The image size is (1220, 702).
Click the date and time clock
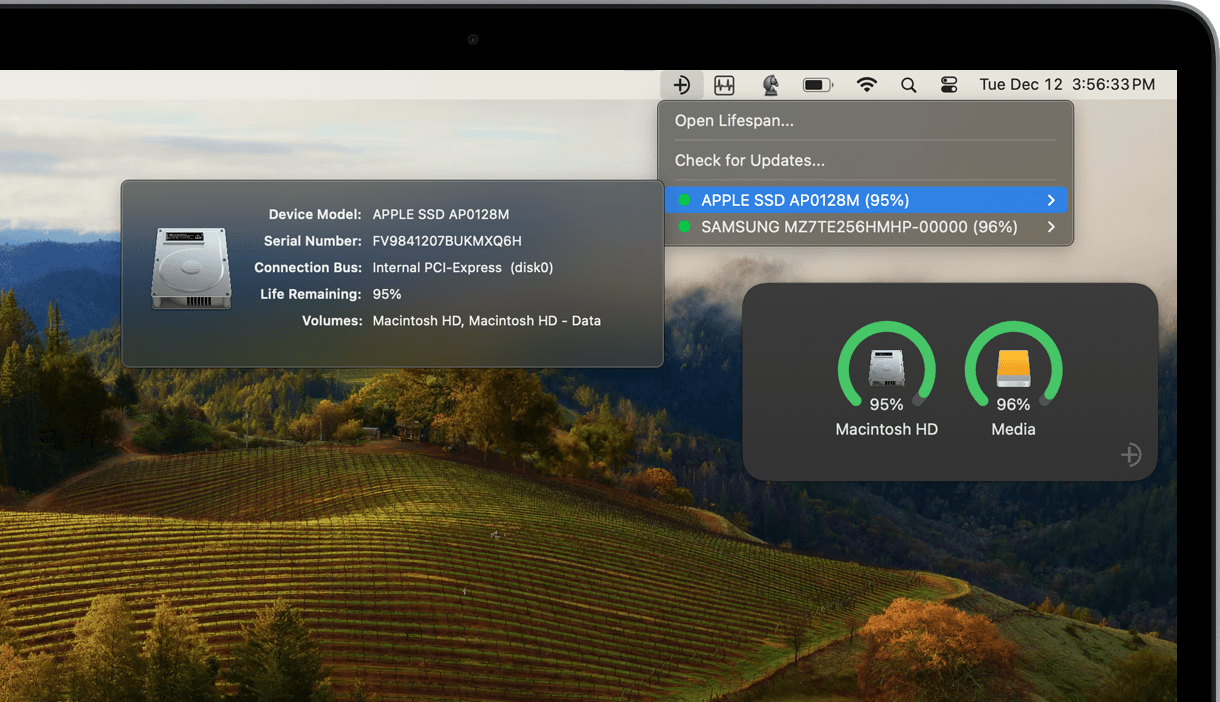click(x=1067, y=85)
